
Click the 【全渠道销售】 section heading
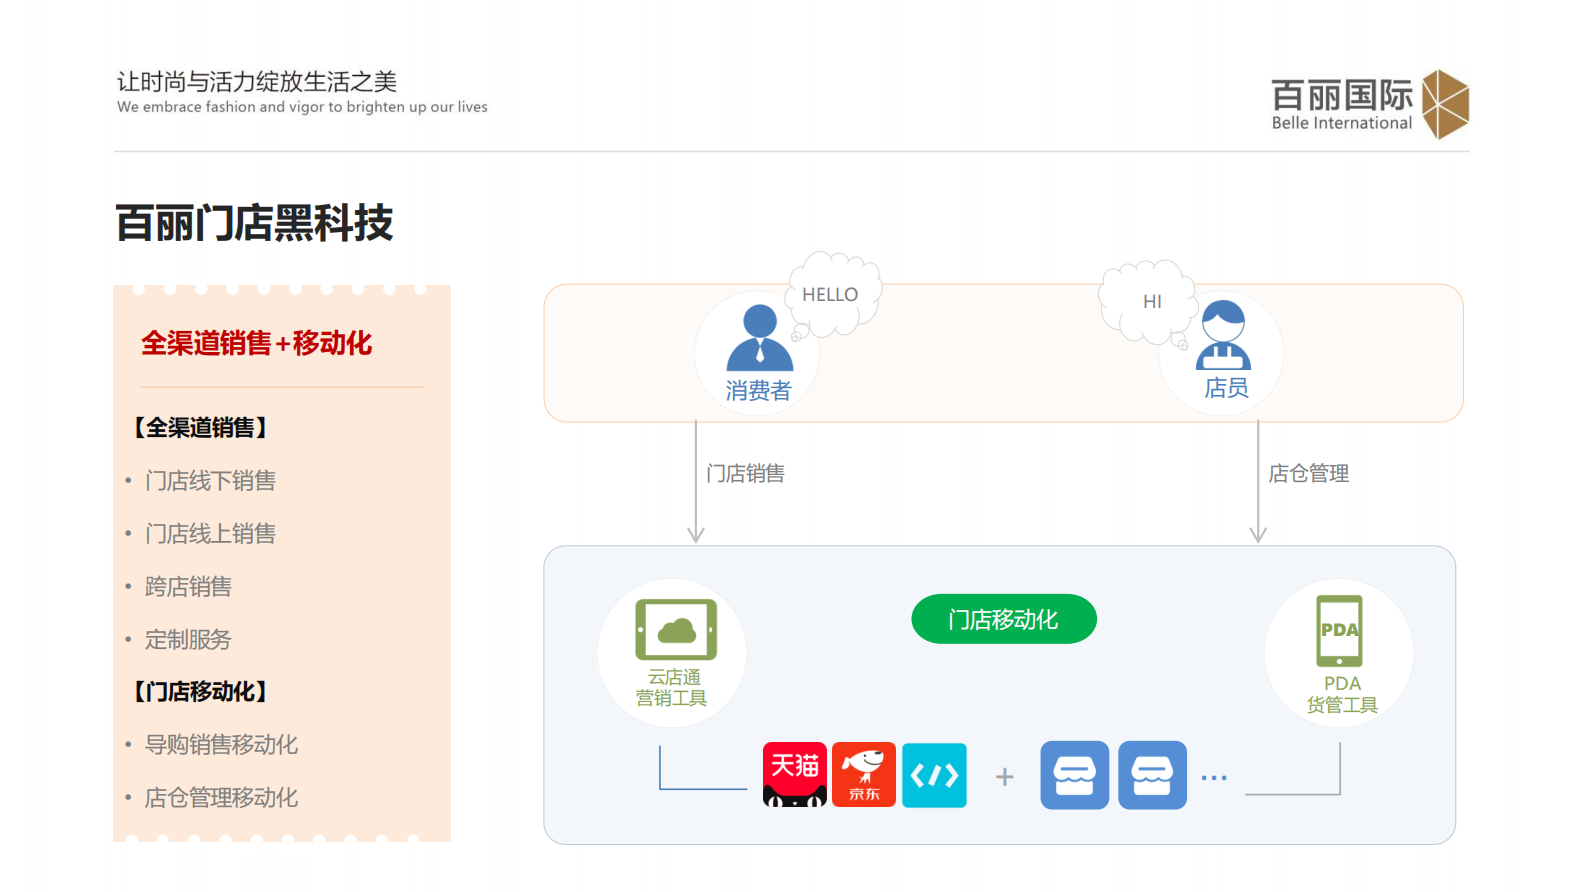pos(201,428)
